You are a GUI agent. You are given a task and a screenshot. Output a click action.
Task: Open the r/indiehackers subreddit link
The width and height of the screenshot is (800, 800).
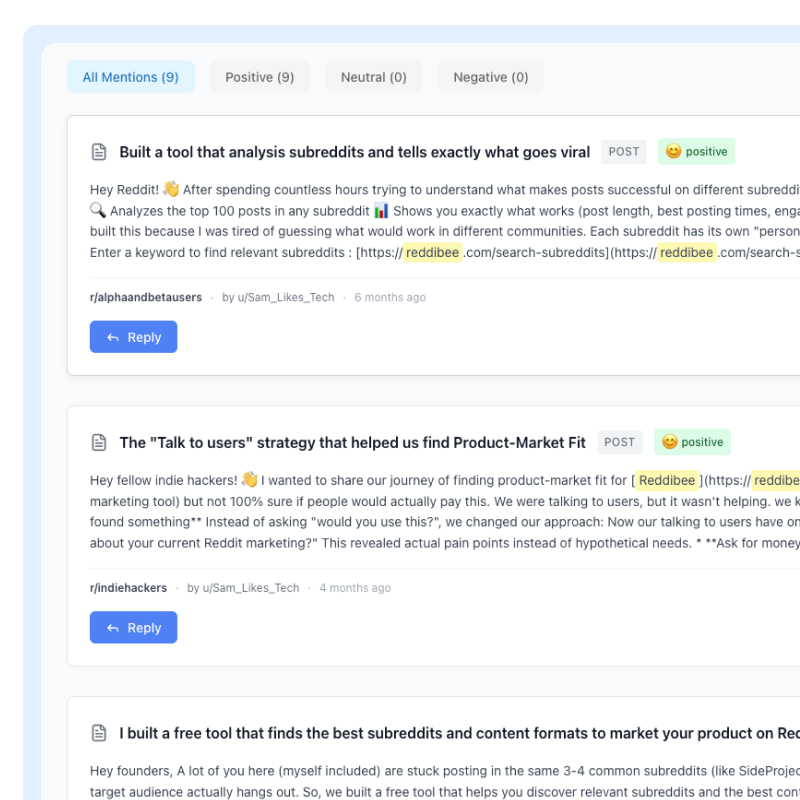click(x=129, y=588)
